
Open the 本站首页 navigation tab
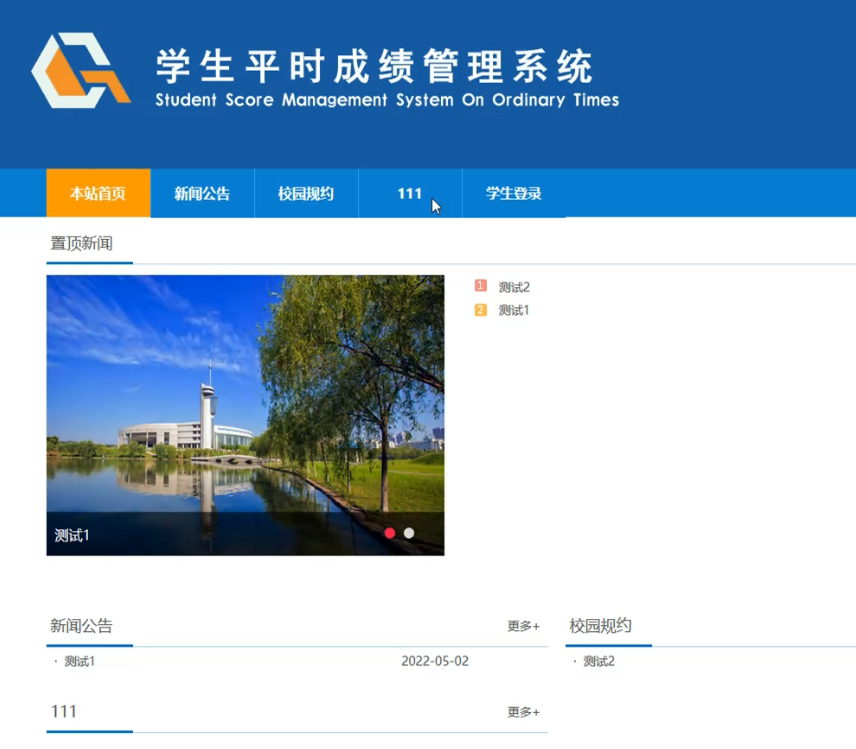[x=98, y=193]
